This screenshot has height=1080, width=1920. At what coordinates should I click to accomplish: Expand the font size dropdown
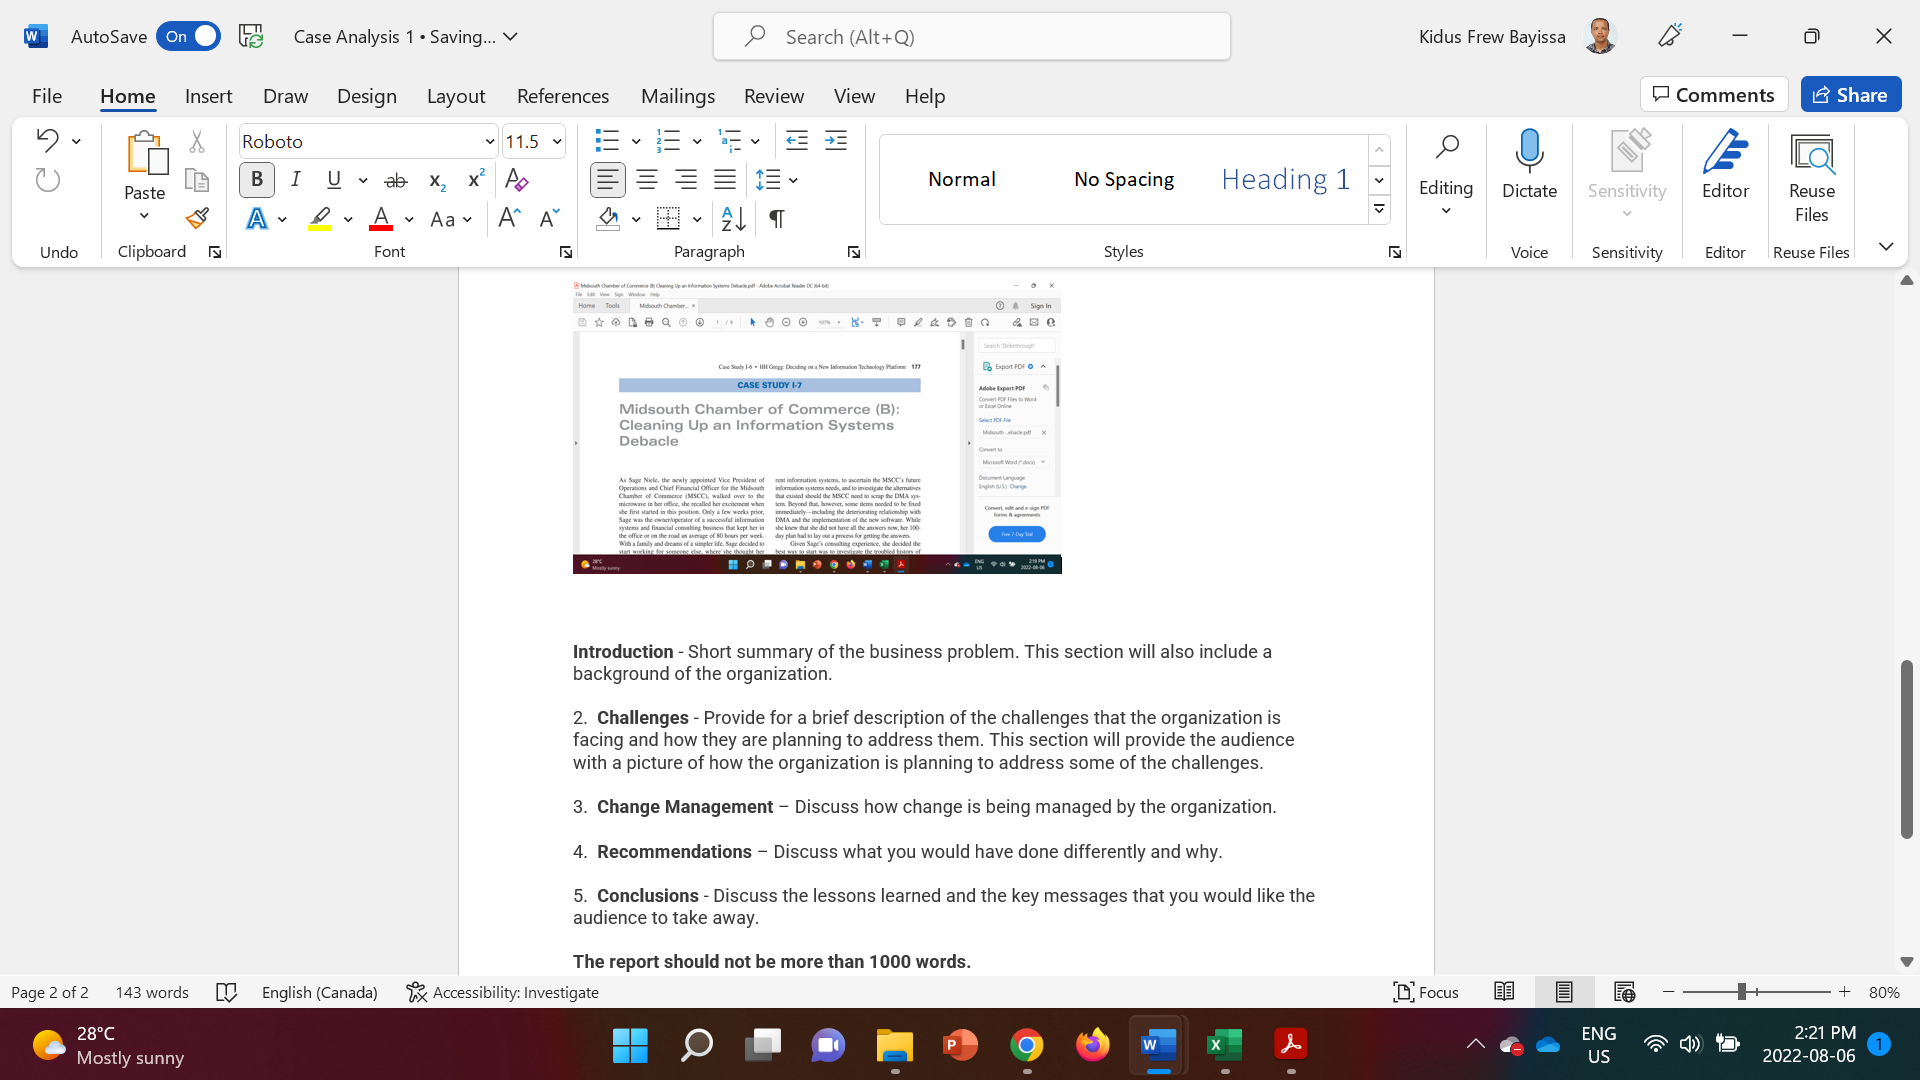click(x=556, y=141)
